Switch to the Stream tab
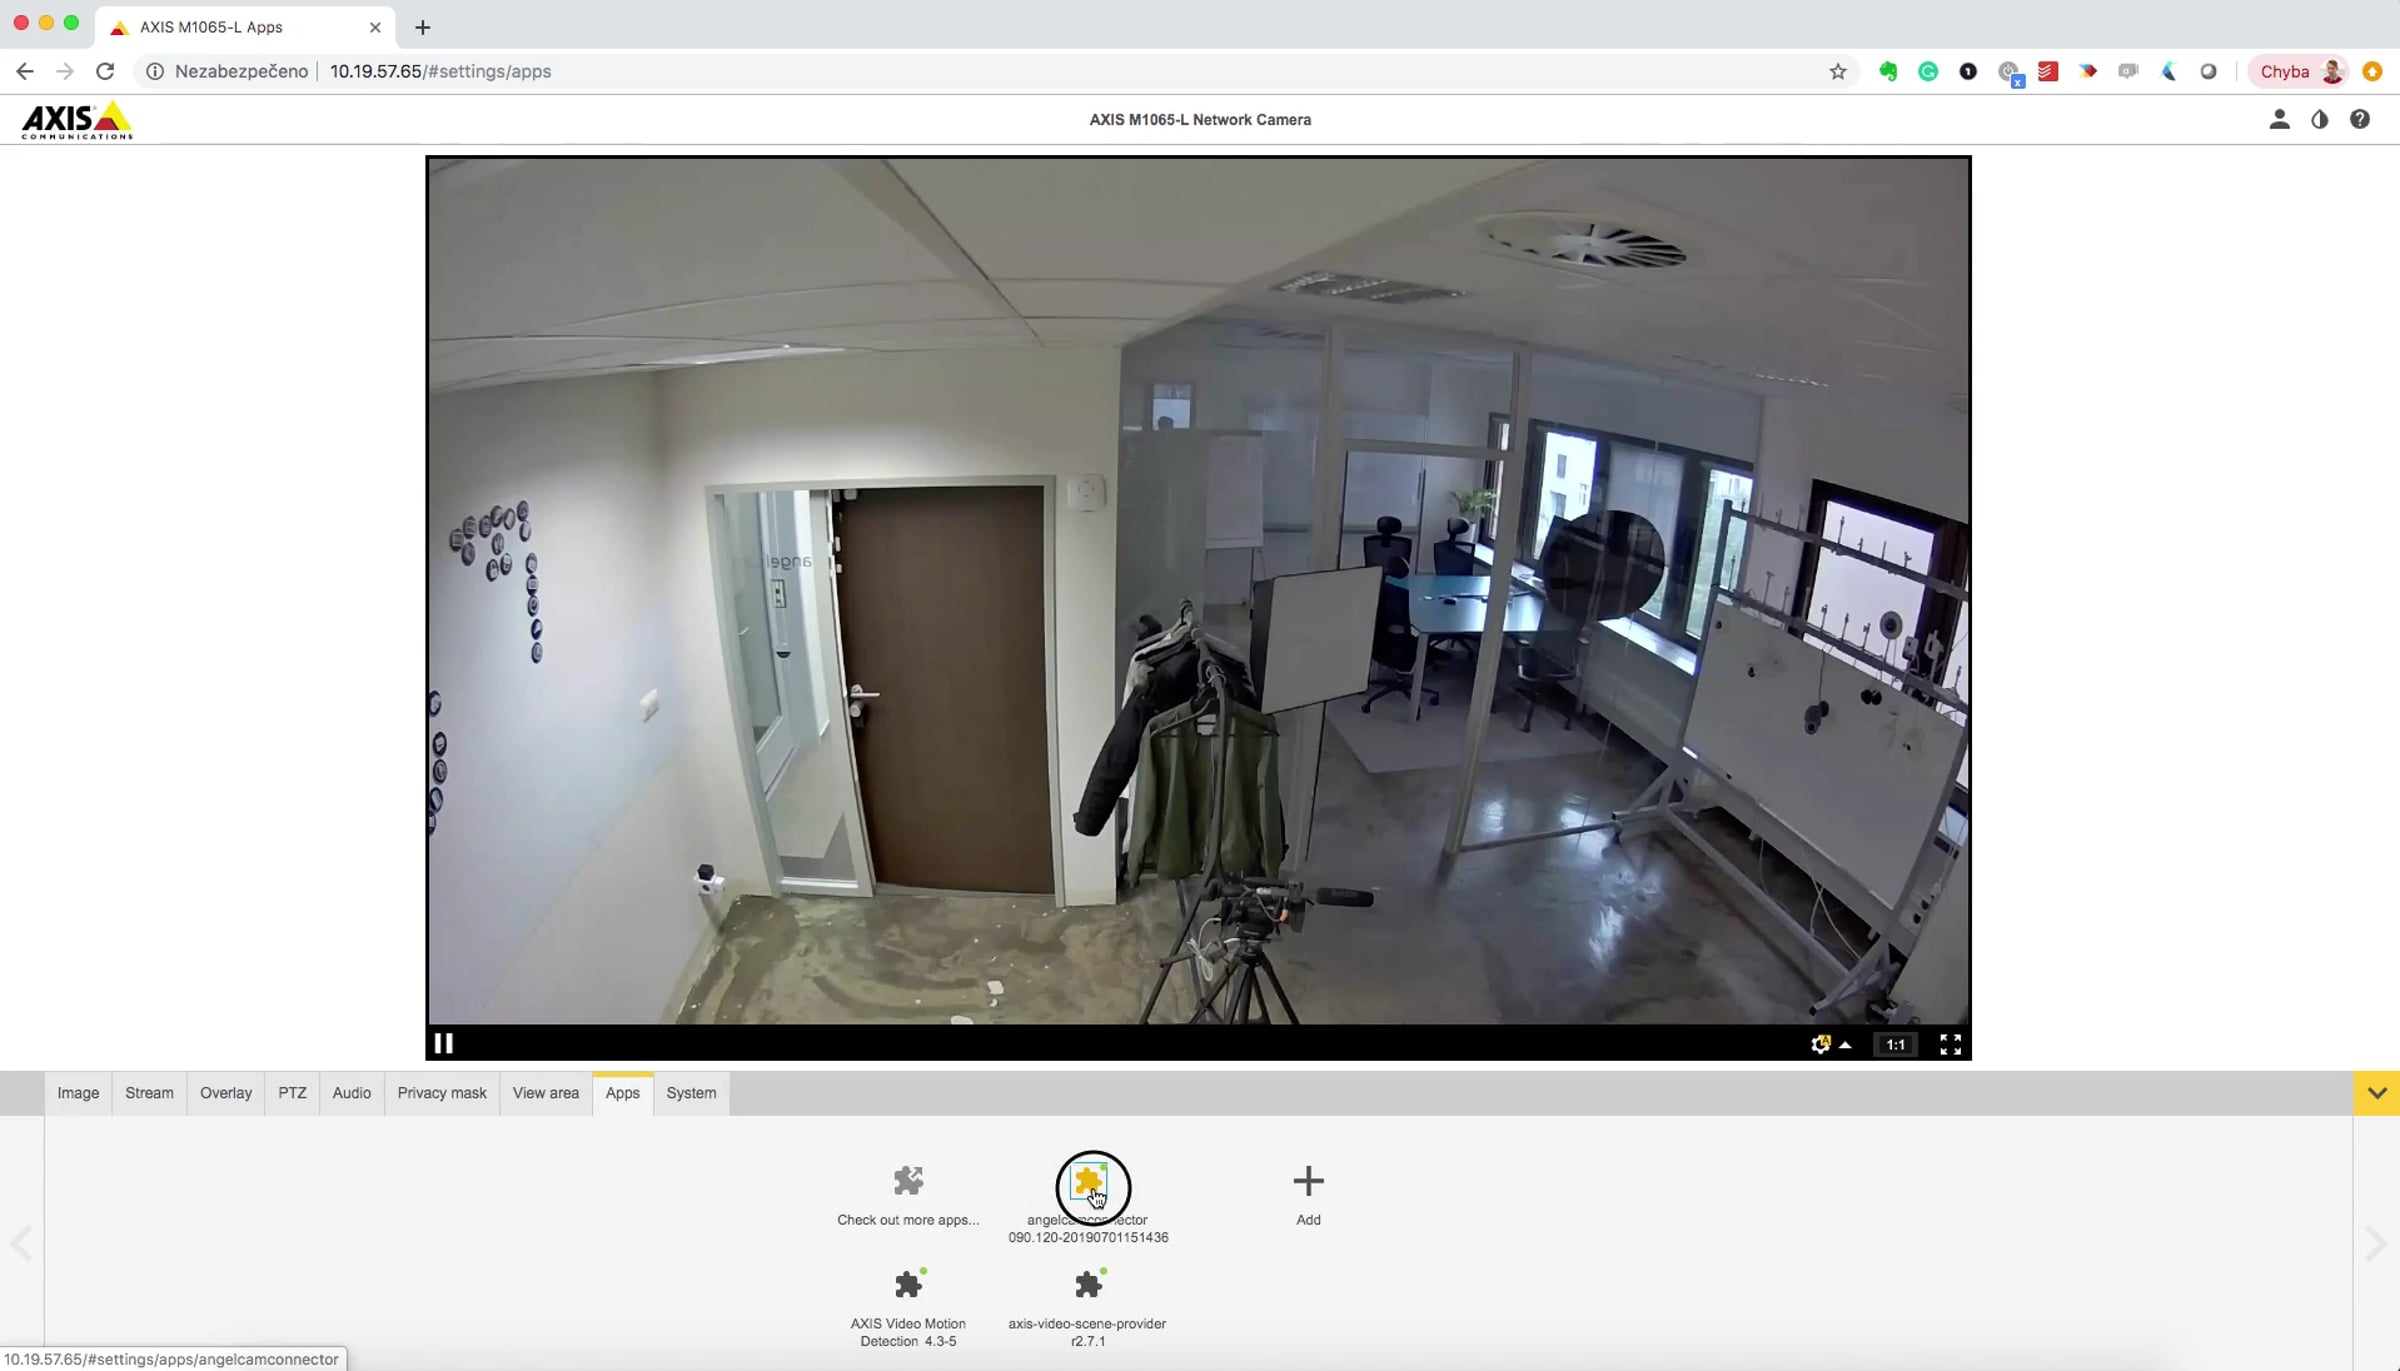This screenshot has width=2400, height=1371. click(x=149, y=1093)
